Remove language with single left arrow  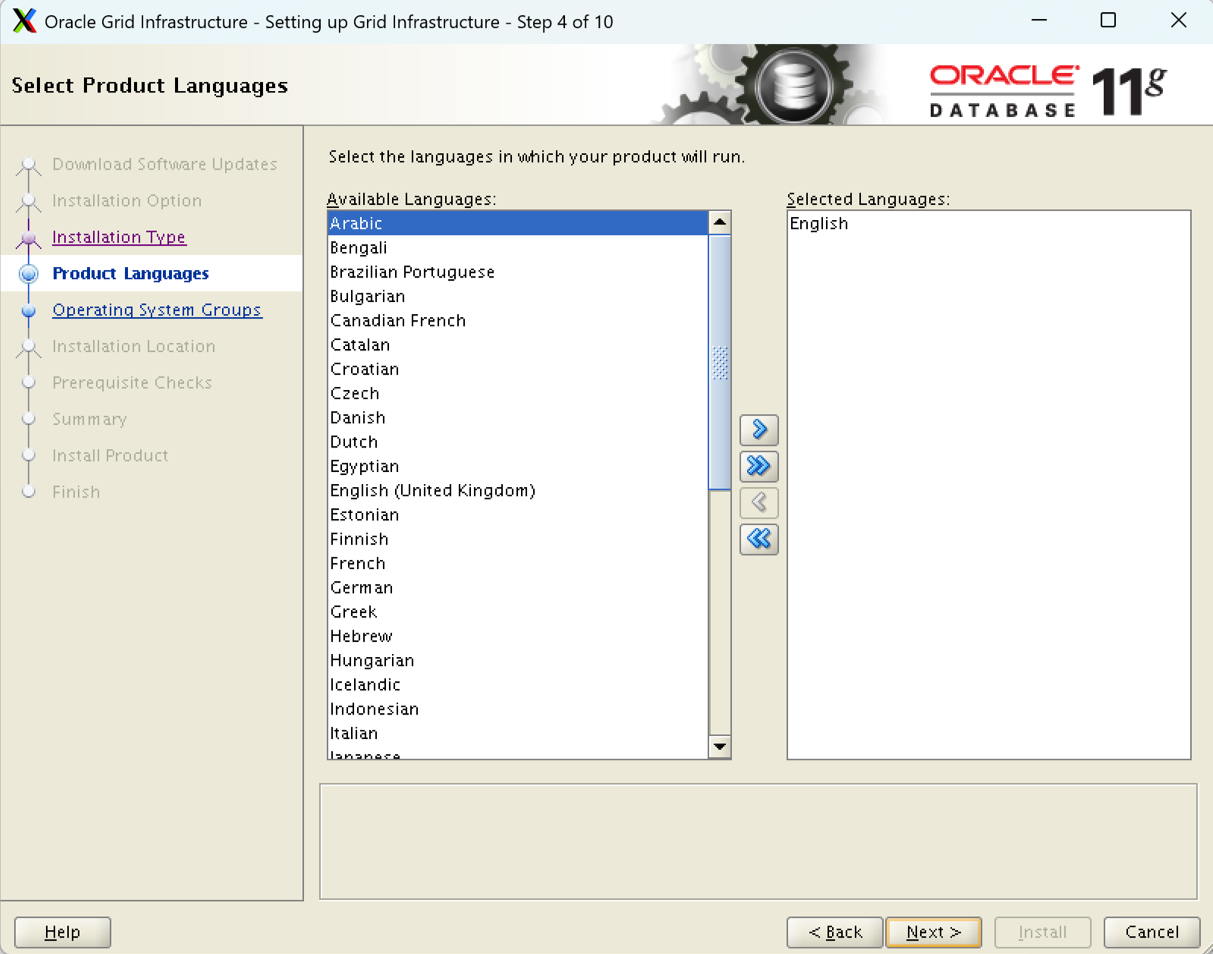coord(759,502)
